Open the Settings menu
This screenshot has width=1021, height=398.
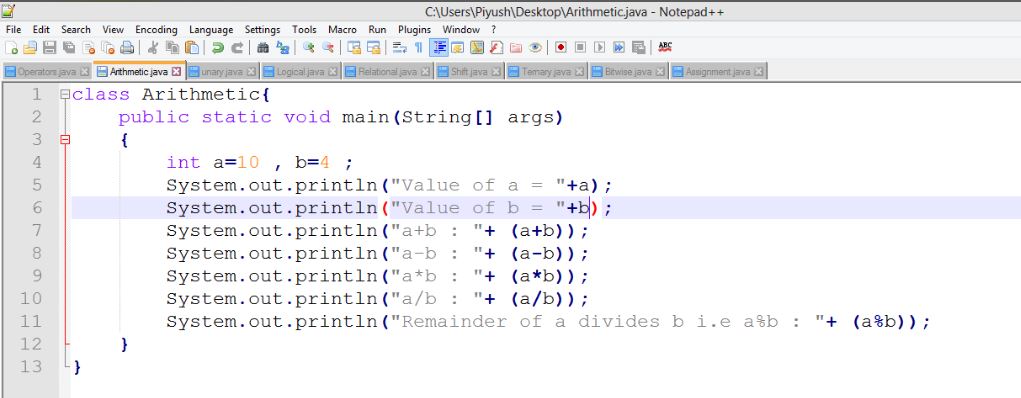pos(262,29)
